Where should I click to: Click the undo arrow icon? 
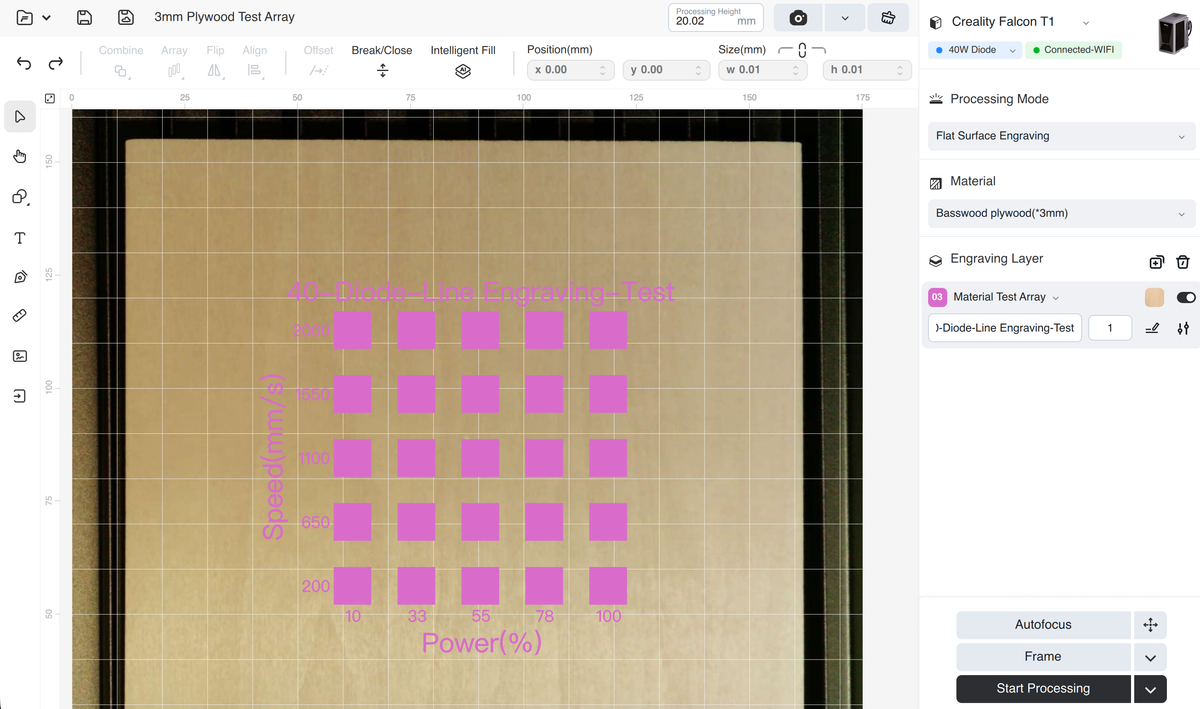25,63
